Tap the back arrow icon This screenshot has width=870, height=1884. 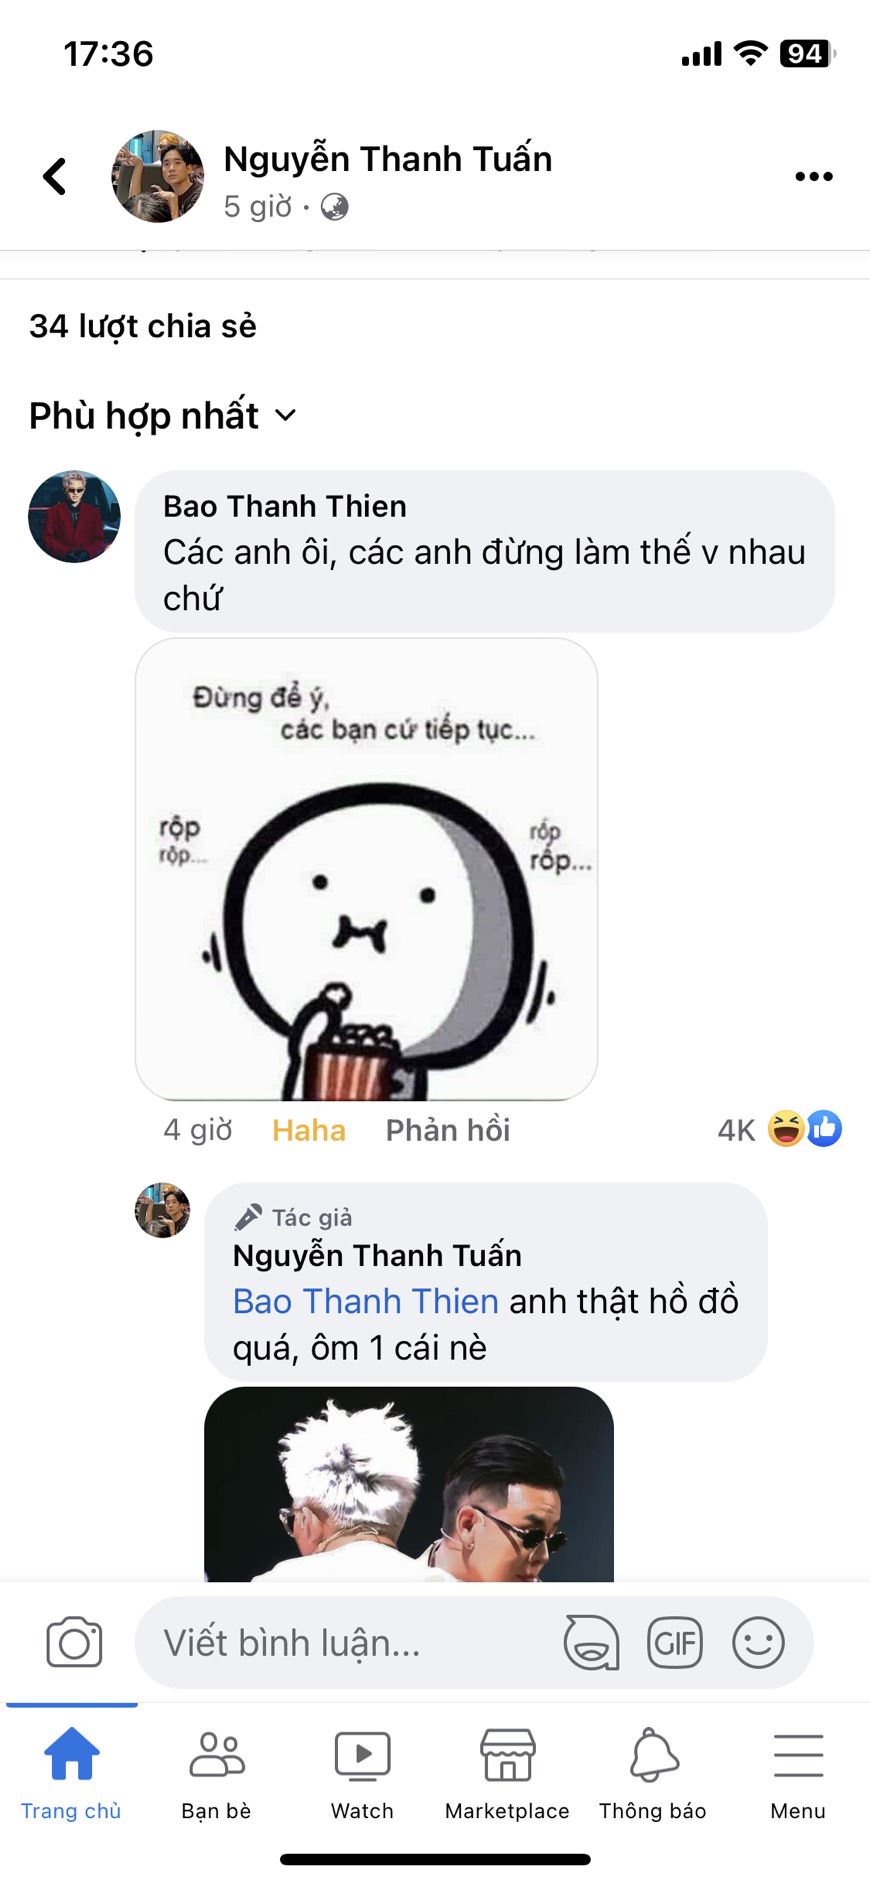coord(55,176)
